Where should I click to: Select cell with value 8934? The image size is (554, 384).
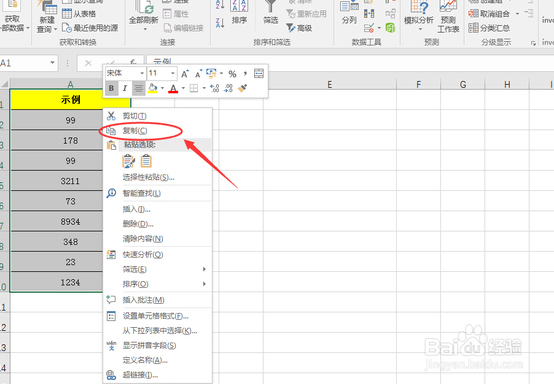pyautogui.click(x=70, y=221)
